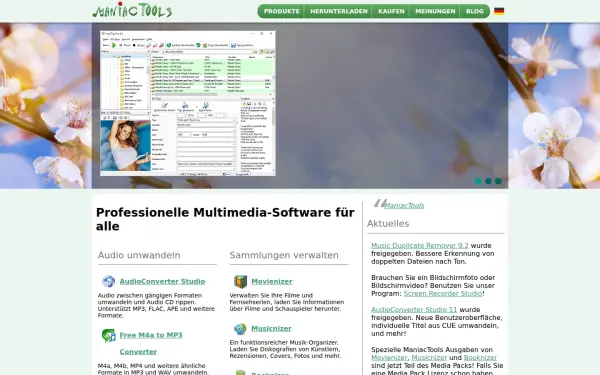600x375 pixels.
Task: Click the mp3Tag Pro screenshot in slider
Action: pos(188,103)
